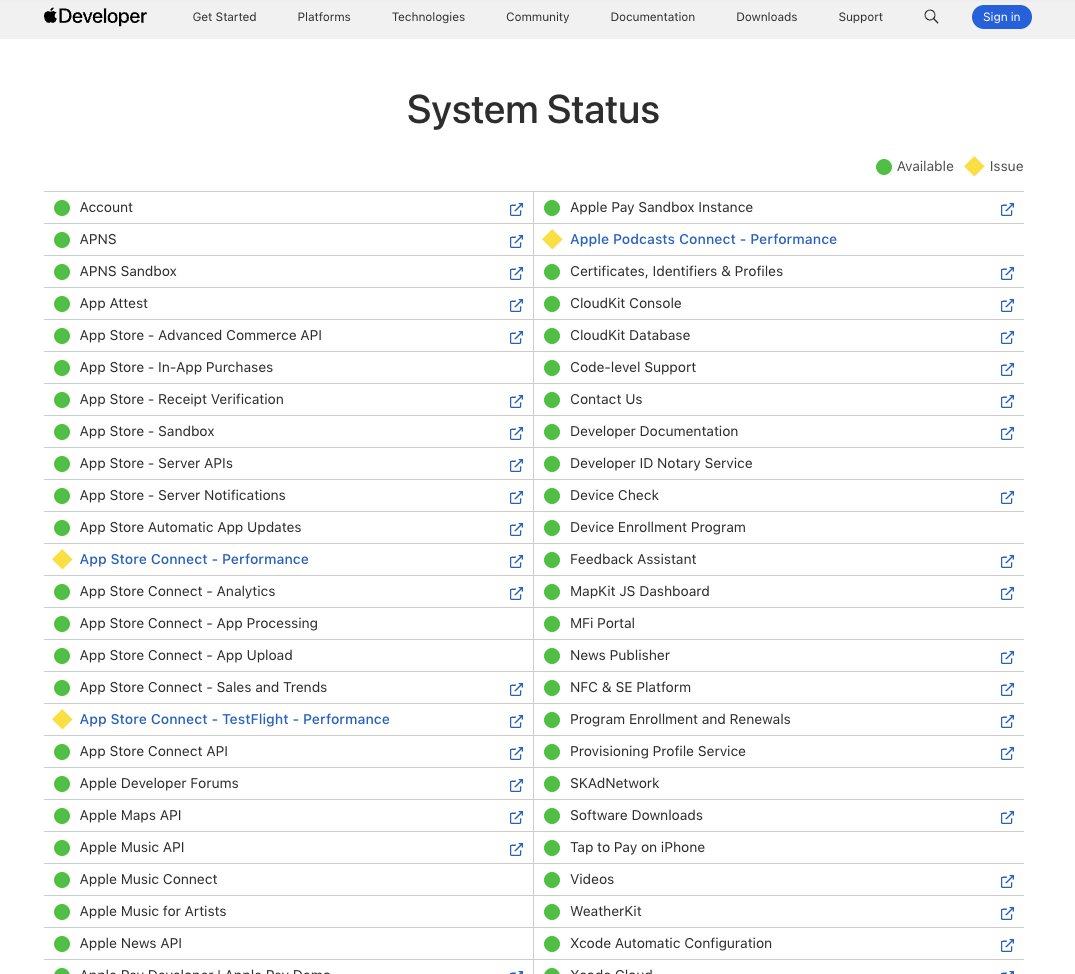The image size is (1075, 974).
Task: Click the 'Issue' legend label
Action: 1006,167
